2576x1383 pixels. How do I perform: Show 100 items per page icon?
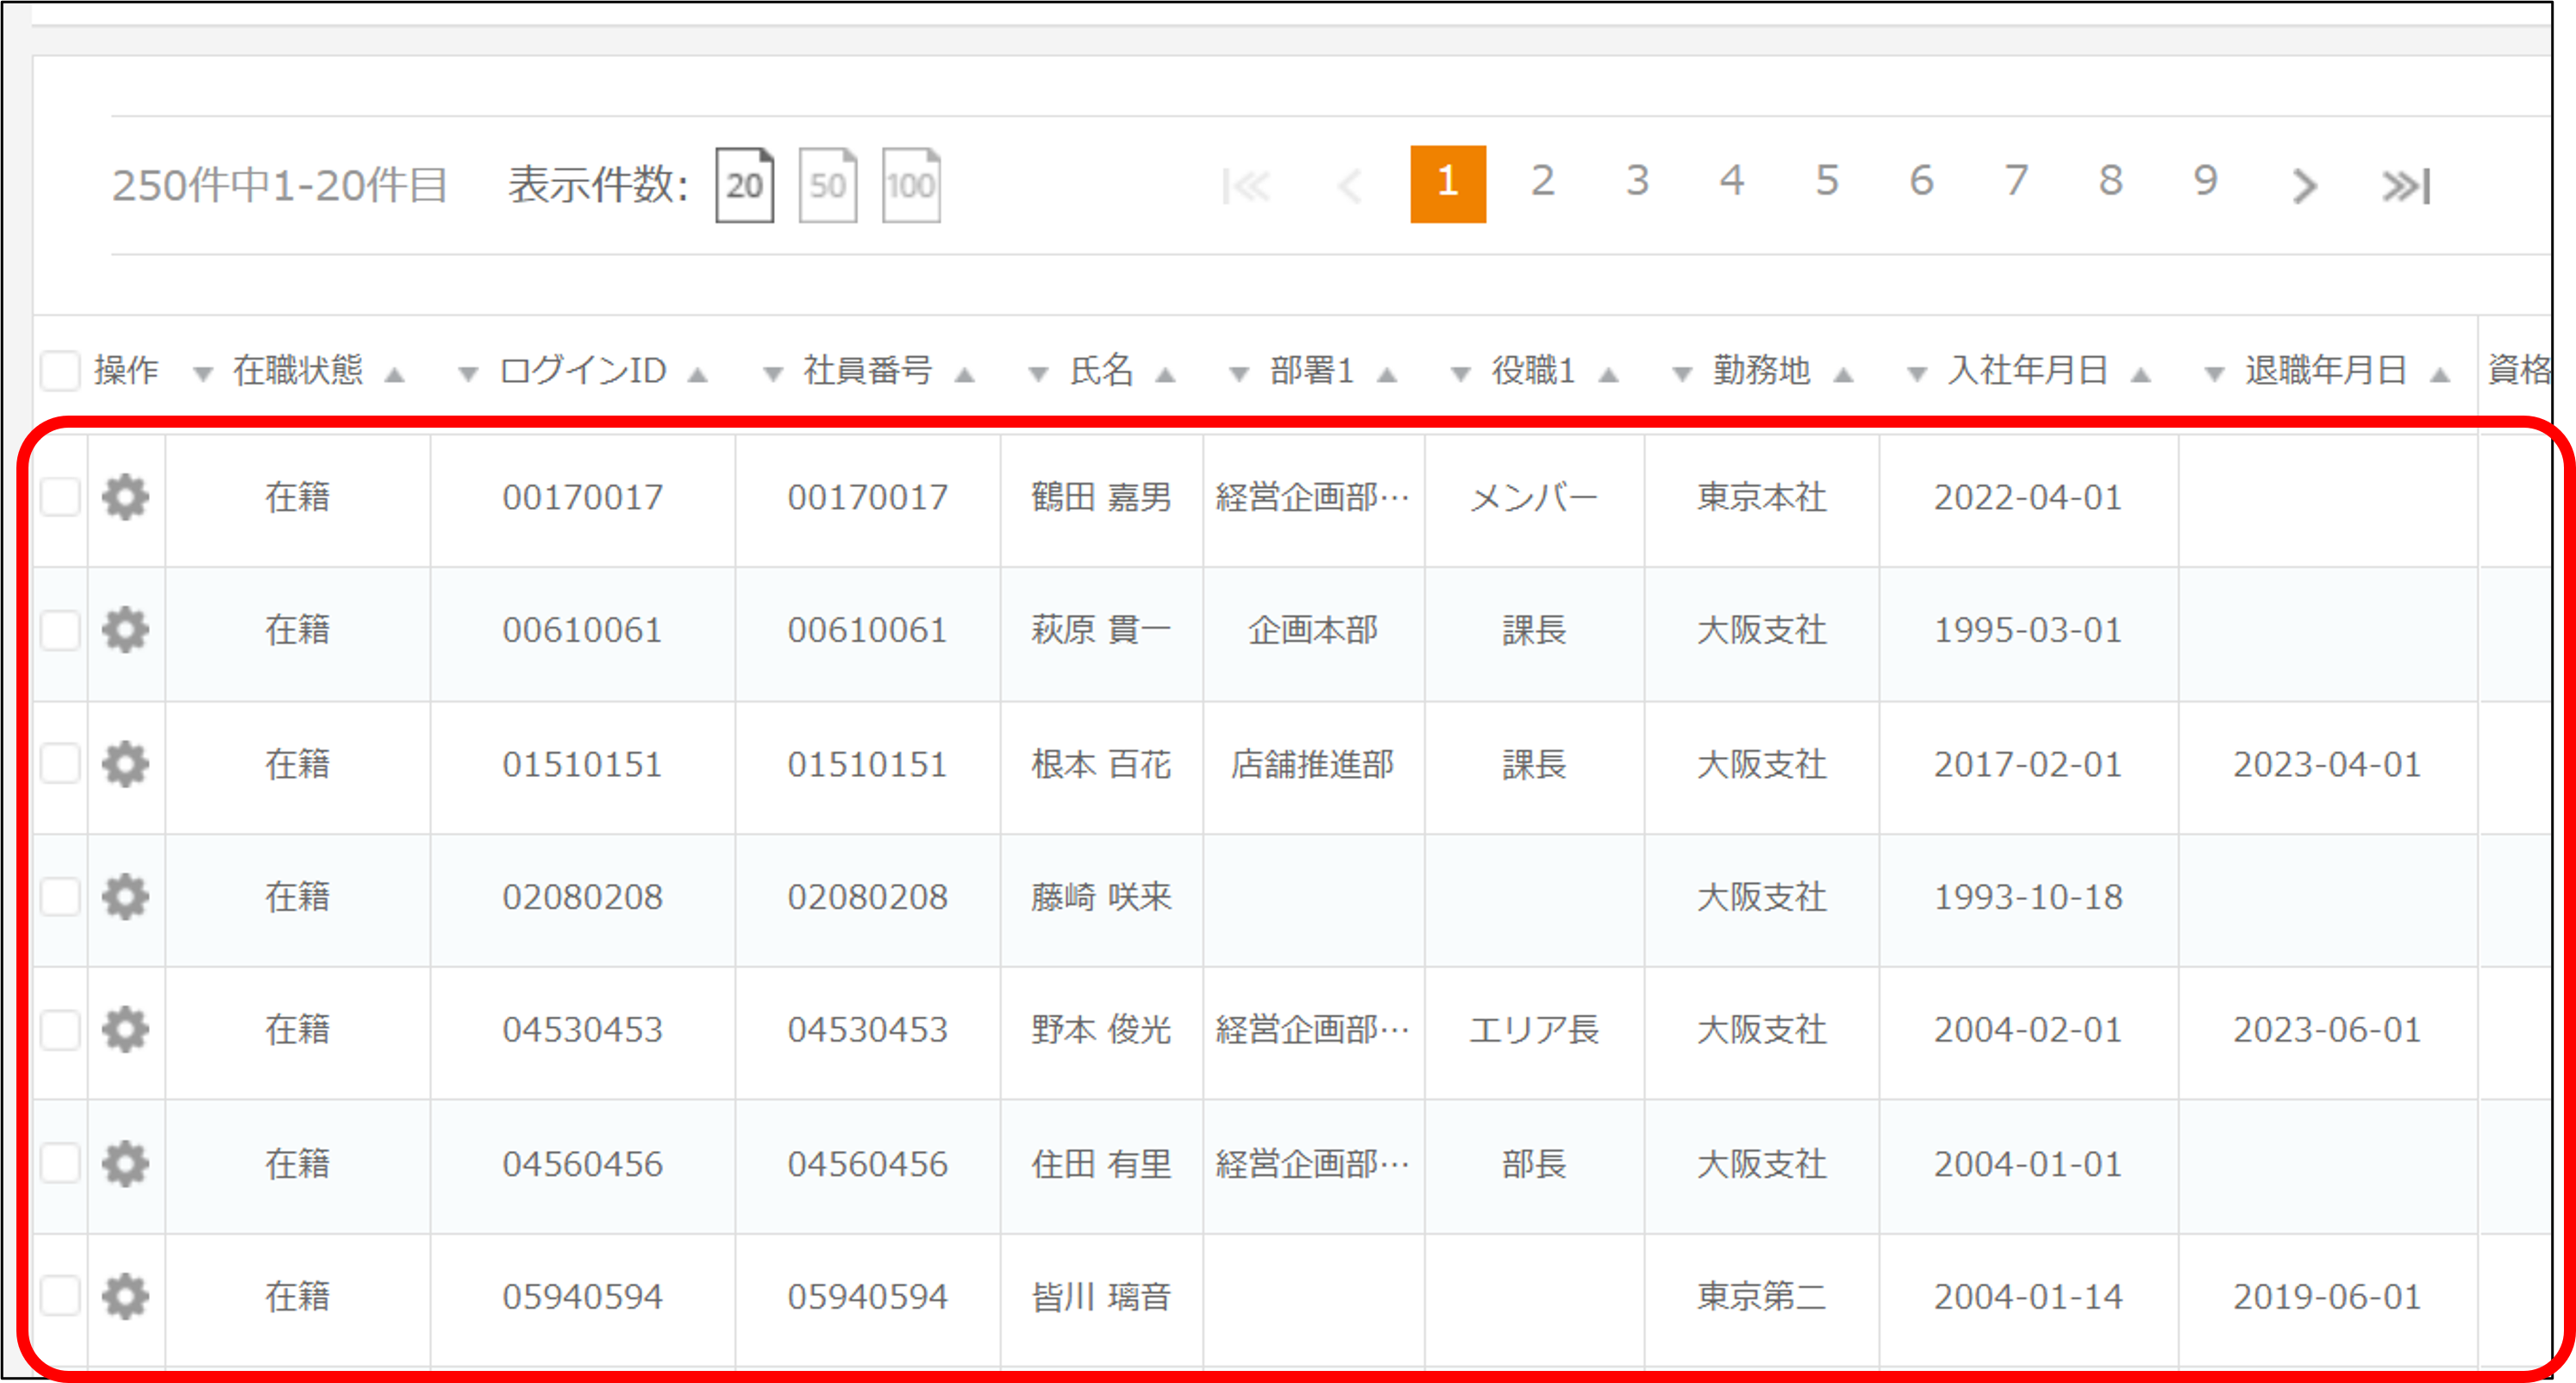pyautogui.click(x=911, y=185)
